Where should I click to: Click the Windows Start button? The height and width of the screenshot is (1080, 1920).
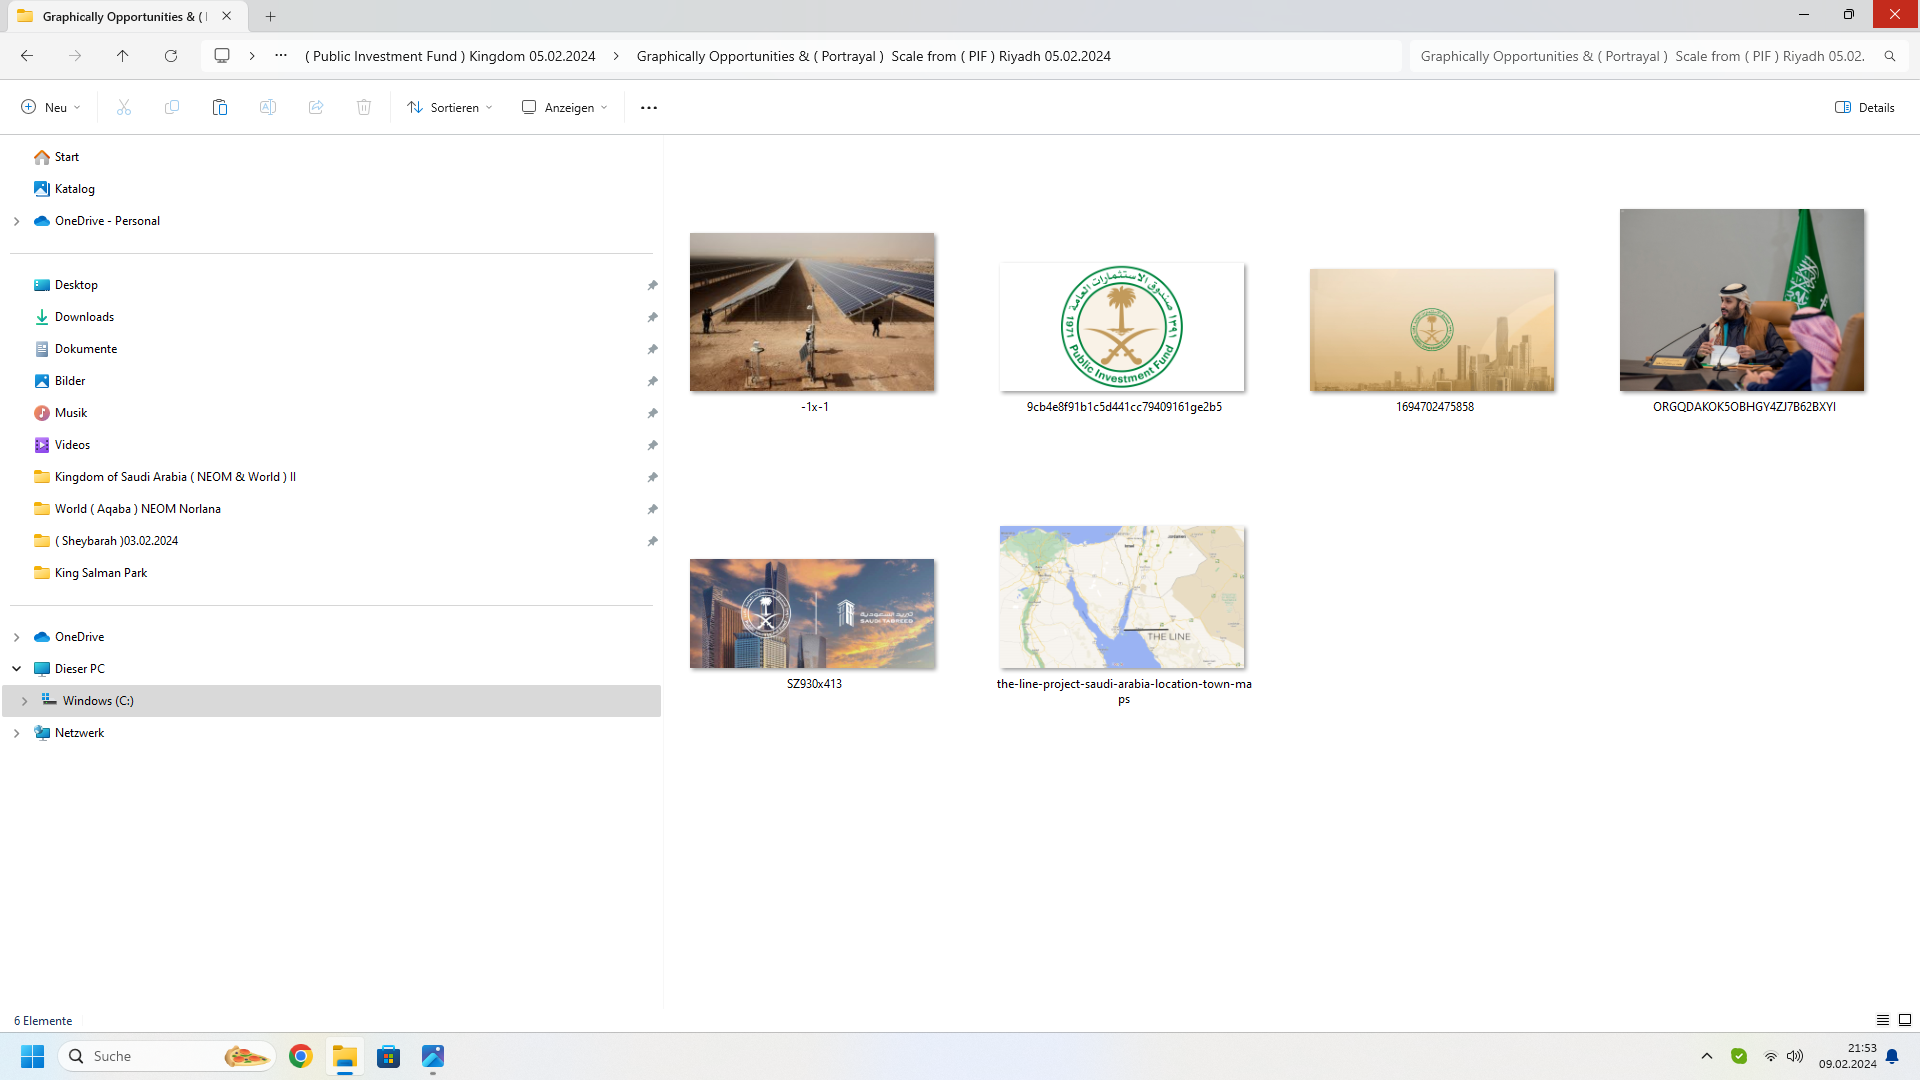tap(33, 1056)
